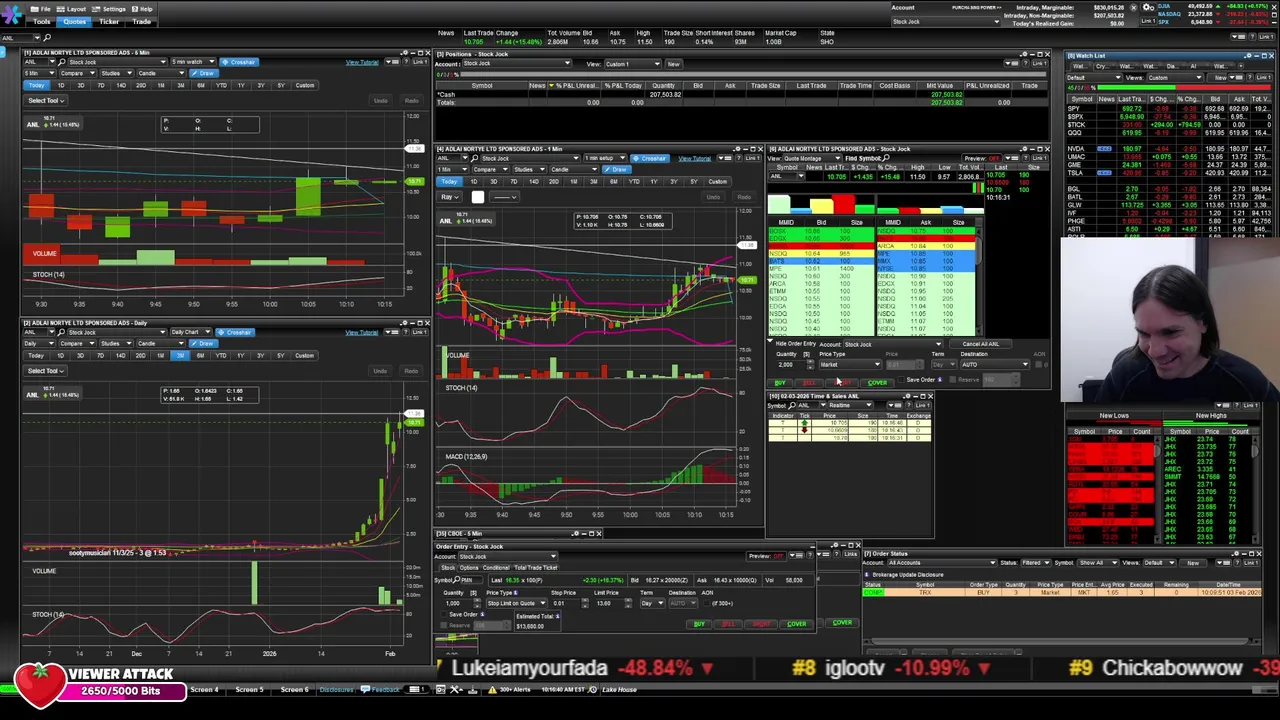
Task: Click SHORT button in Order Entry window
Action: (x=763, y=624)
